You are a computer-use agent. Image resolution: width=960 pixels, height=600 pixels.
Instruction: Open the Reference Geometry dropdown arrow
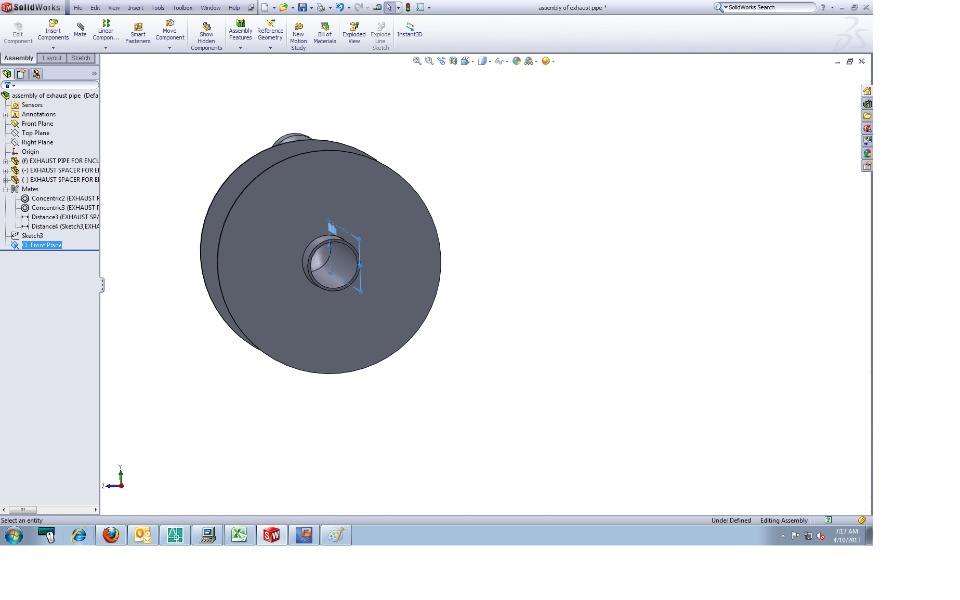(x=270, y=48)
